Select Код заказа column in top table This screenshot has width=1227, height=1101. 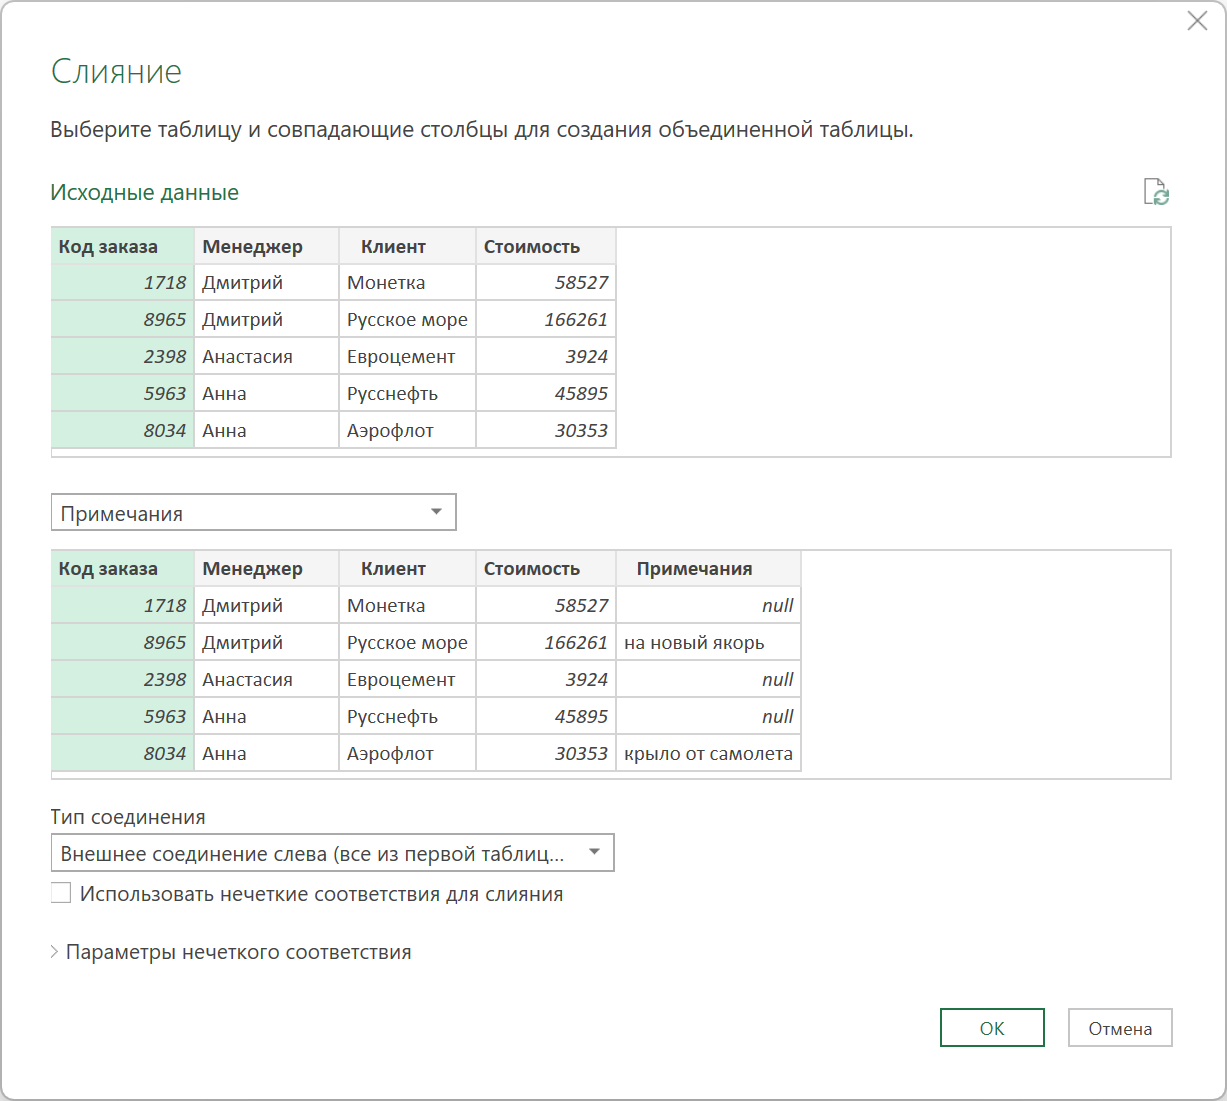coord(122,246)
